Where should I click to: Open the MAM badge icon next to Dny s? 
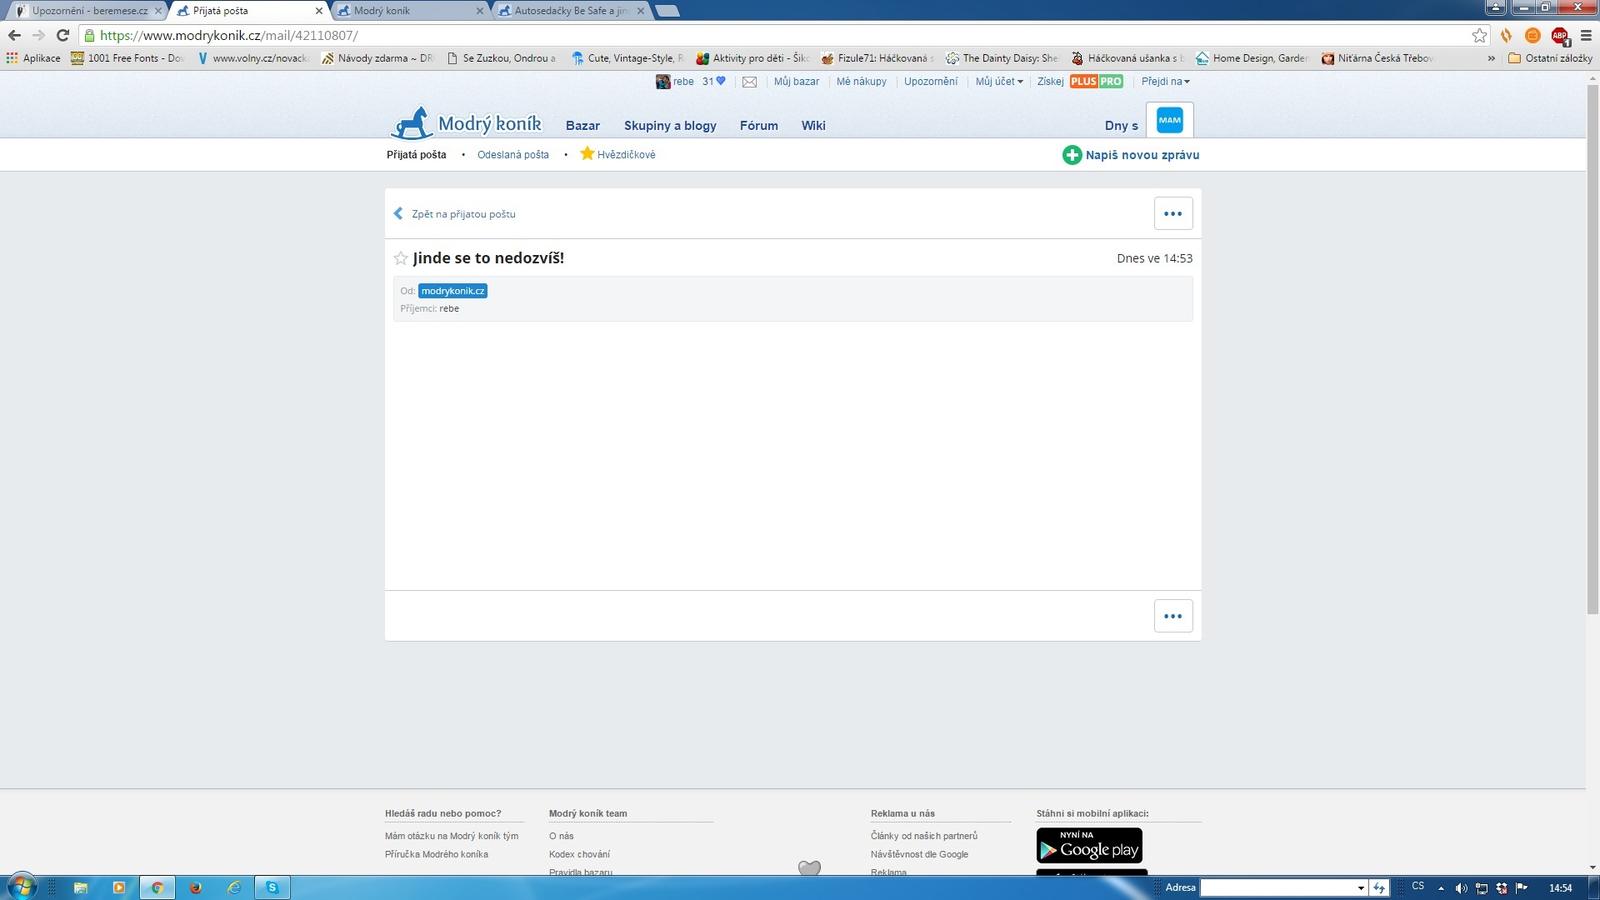pos(1169,120)
